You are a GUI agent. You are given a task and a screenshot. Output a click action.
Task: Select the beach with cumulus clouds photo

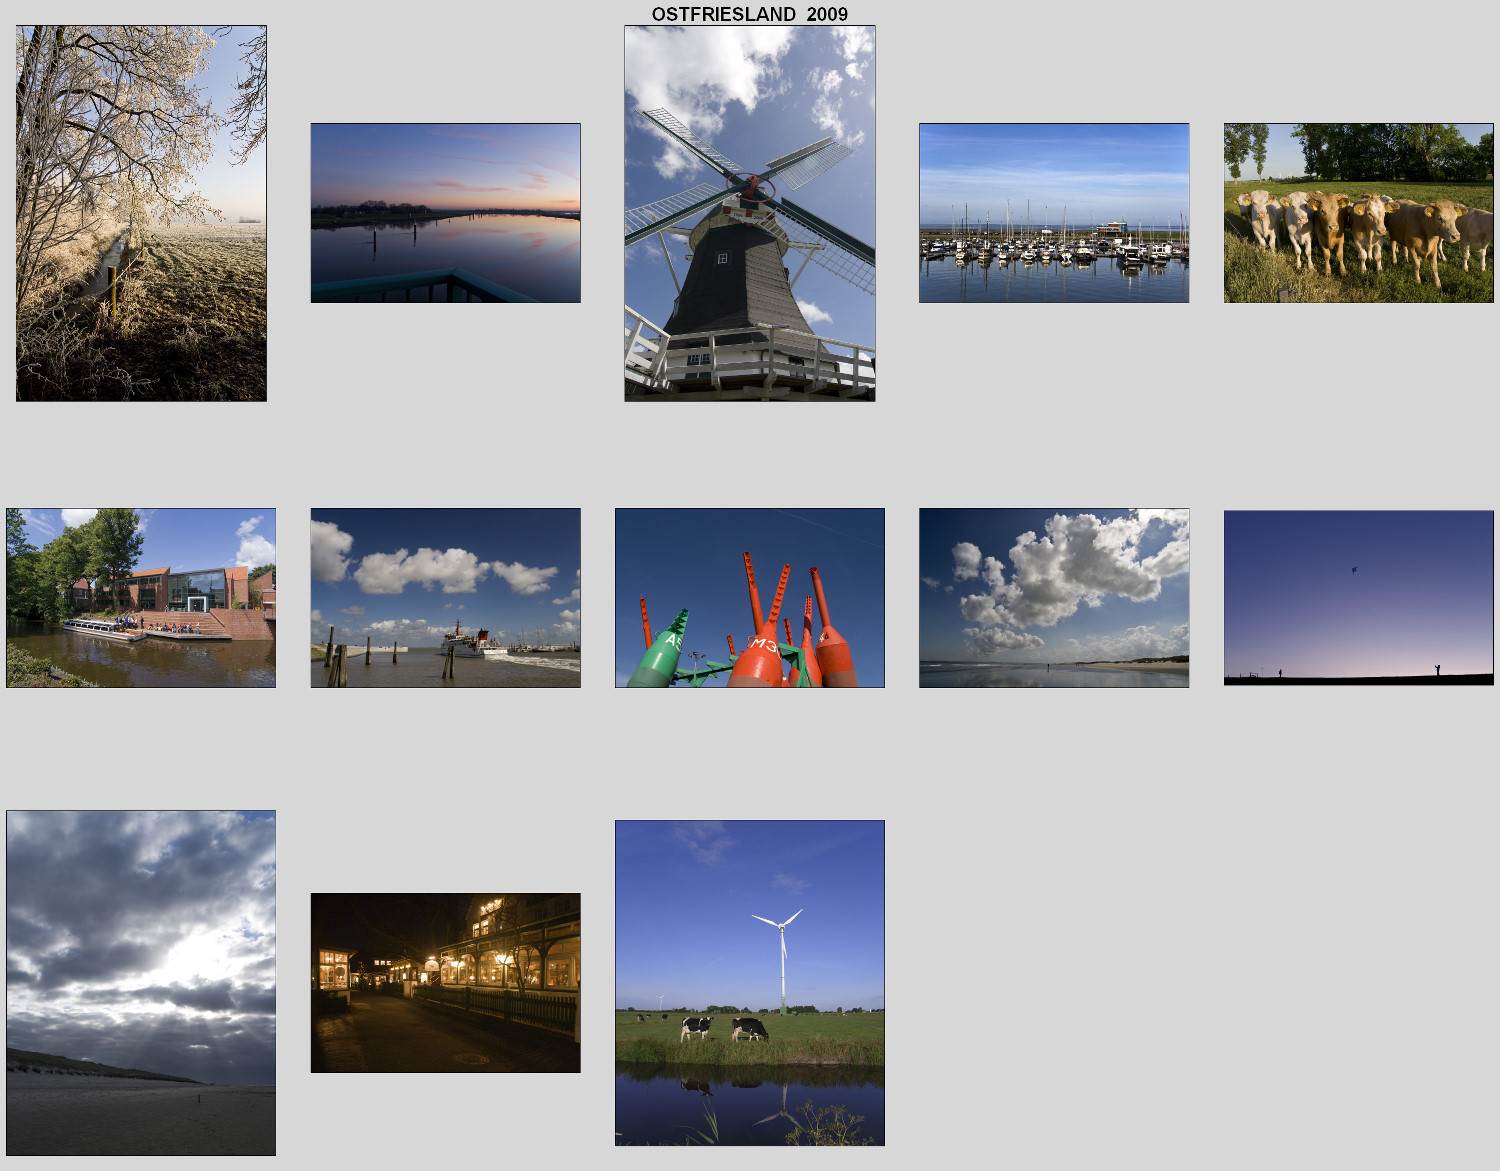click(1054, 597)
